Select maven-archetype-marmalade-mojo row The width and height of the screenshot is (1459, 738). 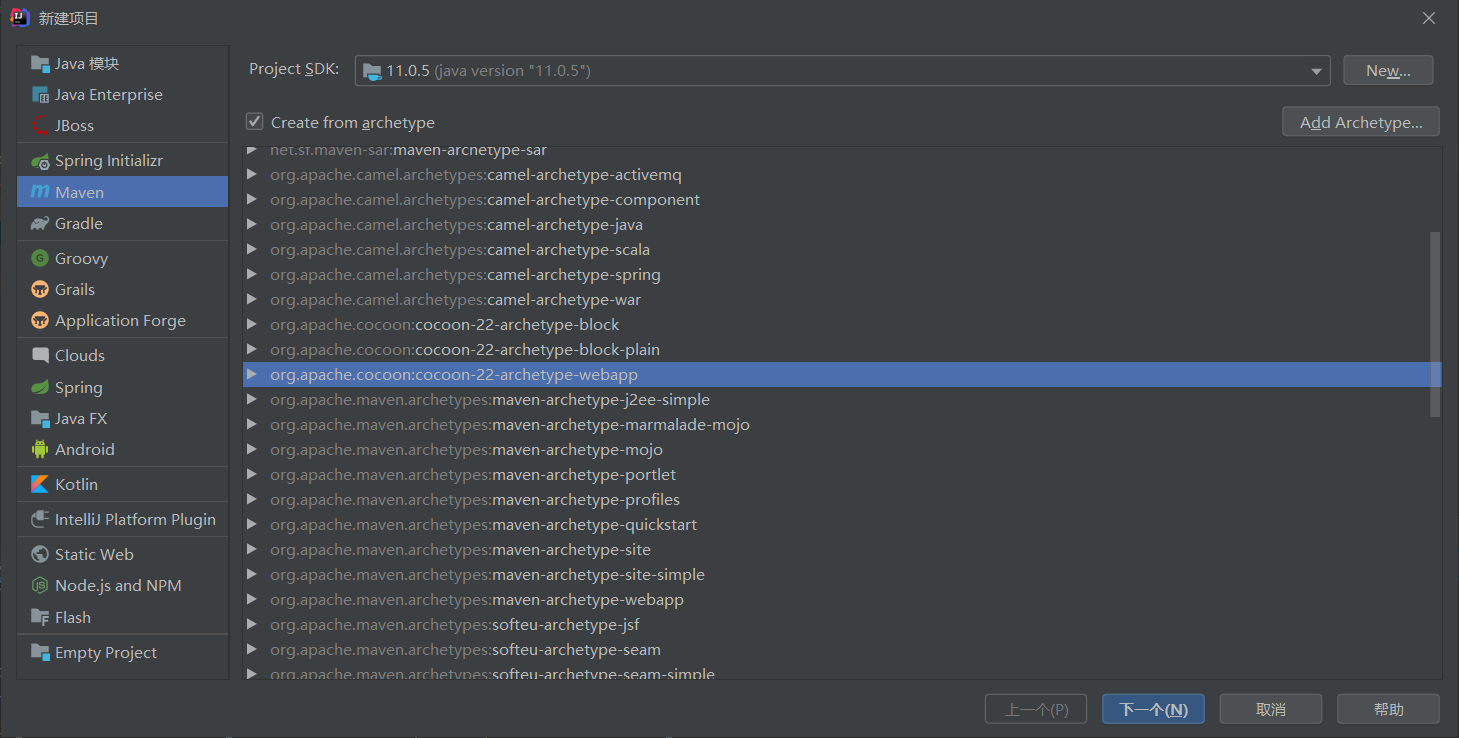pos(842,425)
